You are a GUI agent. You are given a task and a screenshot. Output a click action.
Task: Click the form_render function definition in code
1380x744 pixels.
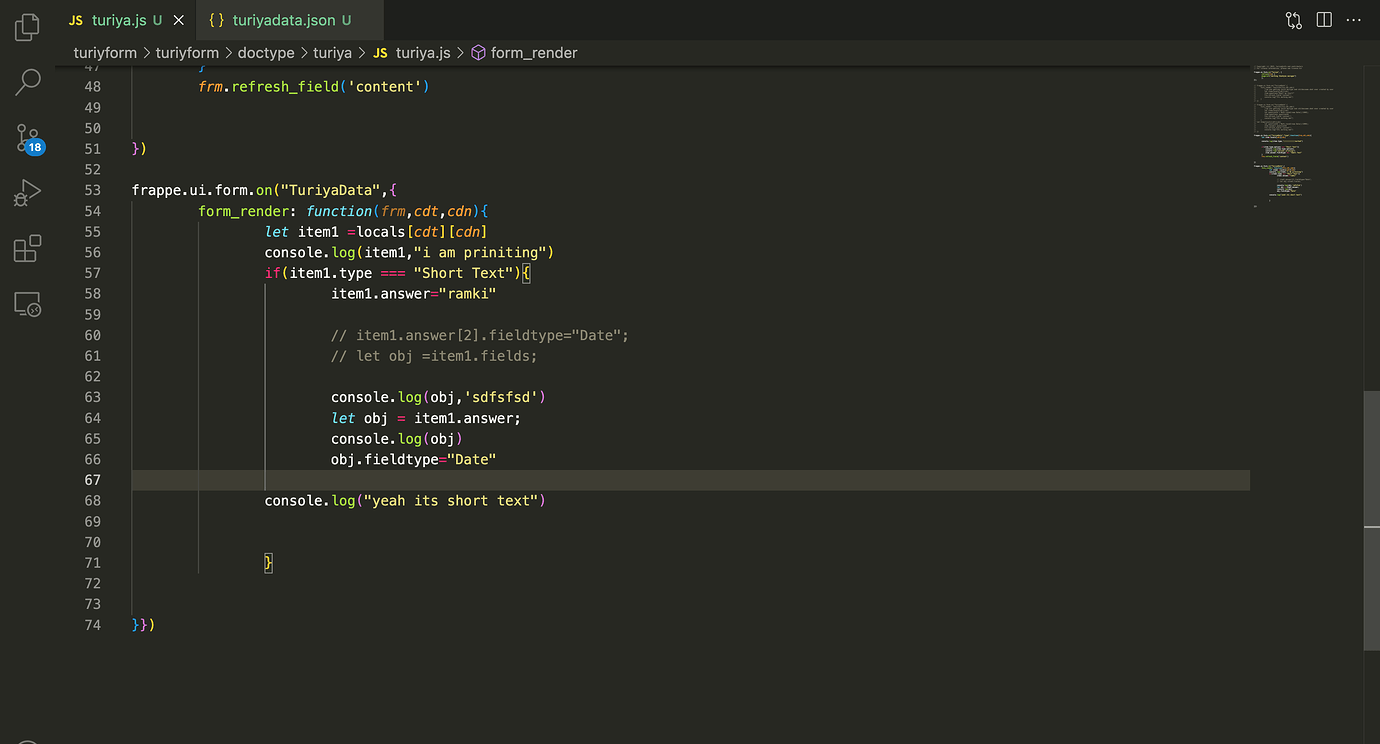point(343,211)
